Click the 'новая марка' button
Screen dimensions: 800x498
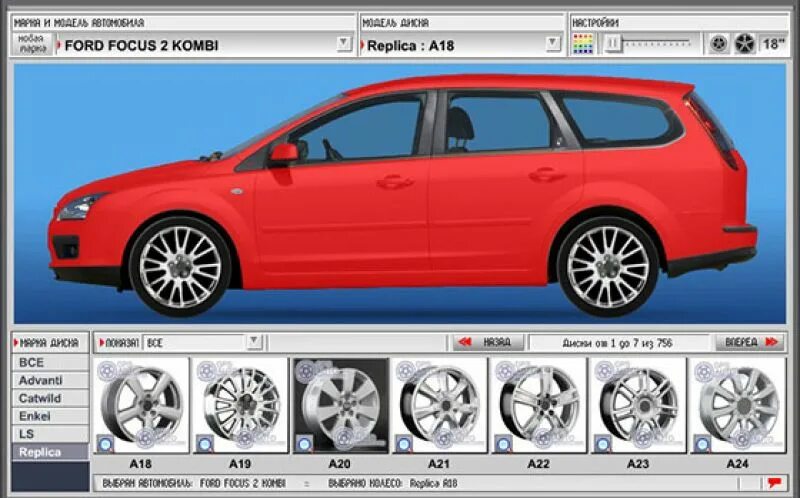tap(32, 44)
